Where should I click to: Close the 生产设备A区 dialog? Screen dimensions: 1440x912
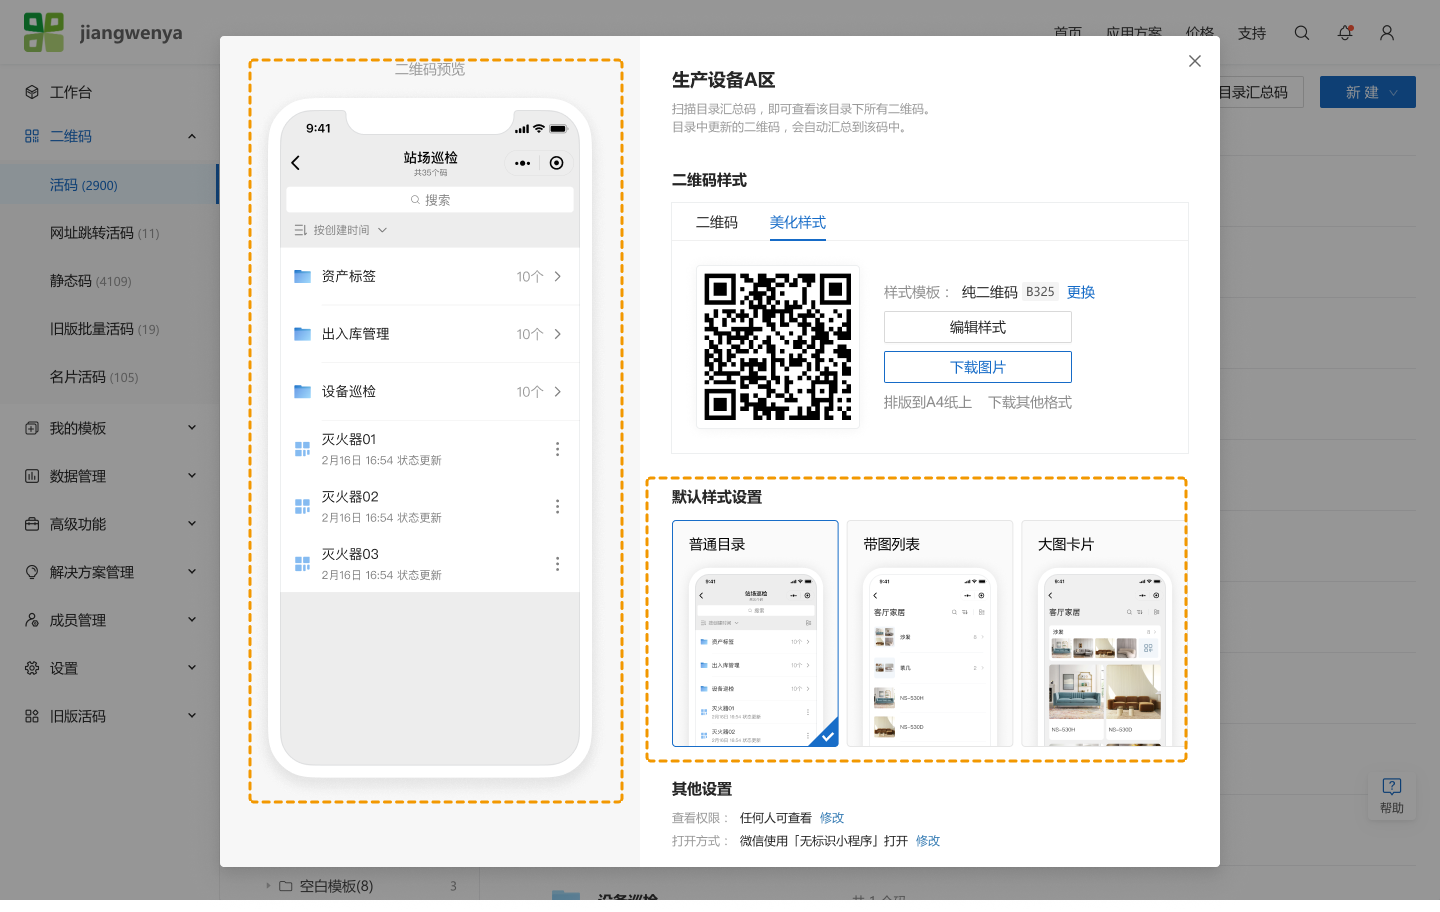[x=1195, y=61]
